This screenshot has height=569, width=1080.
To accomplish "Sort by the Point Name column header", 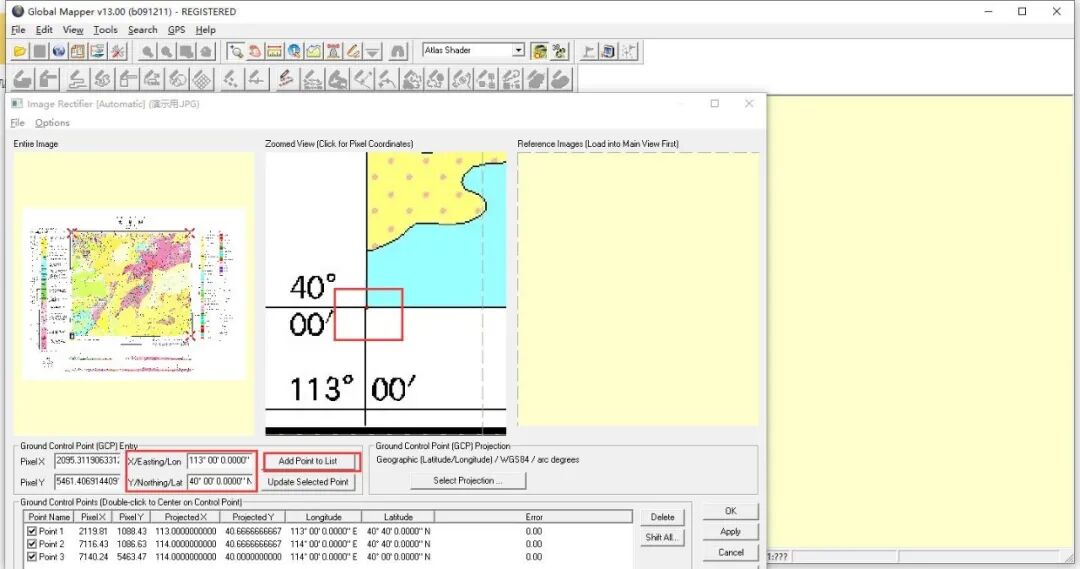I will tap(49, 517).
